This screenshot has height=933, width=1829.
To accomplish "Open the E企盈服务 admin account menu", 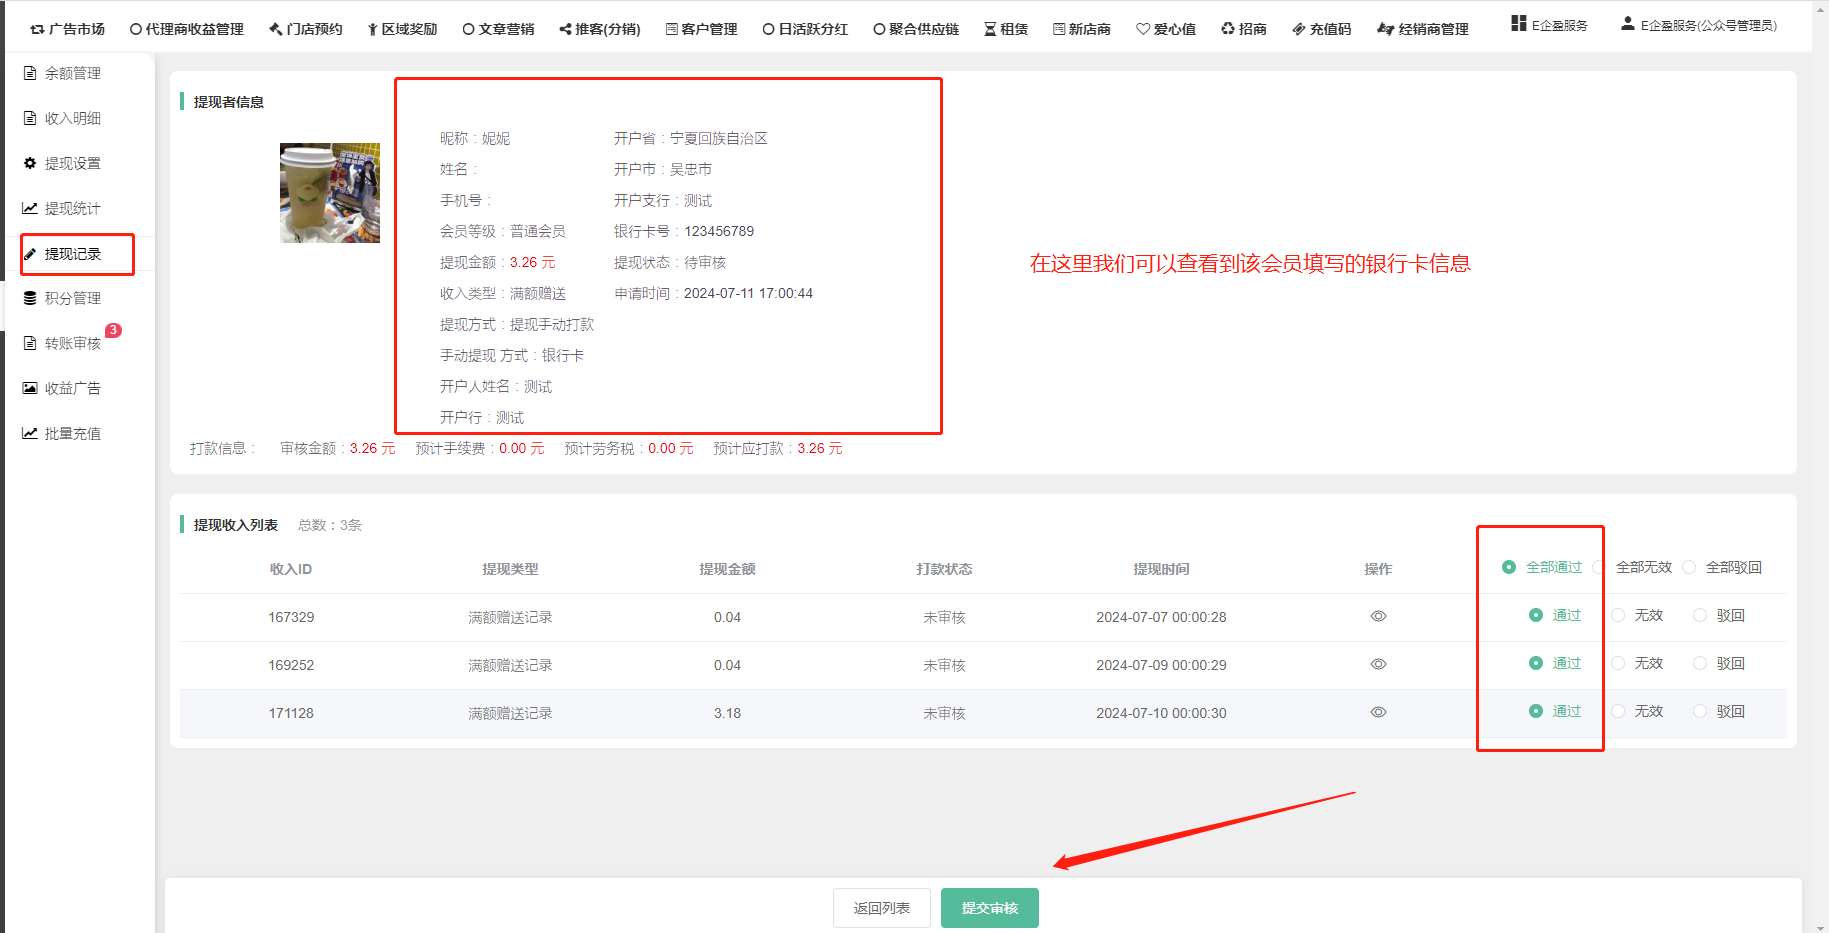I will [x=1698, y=26].
